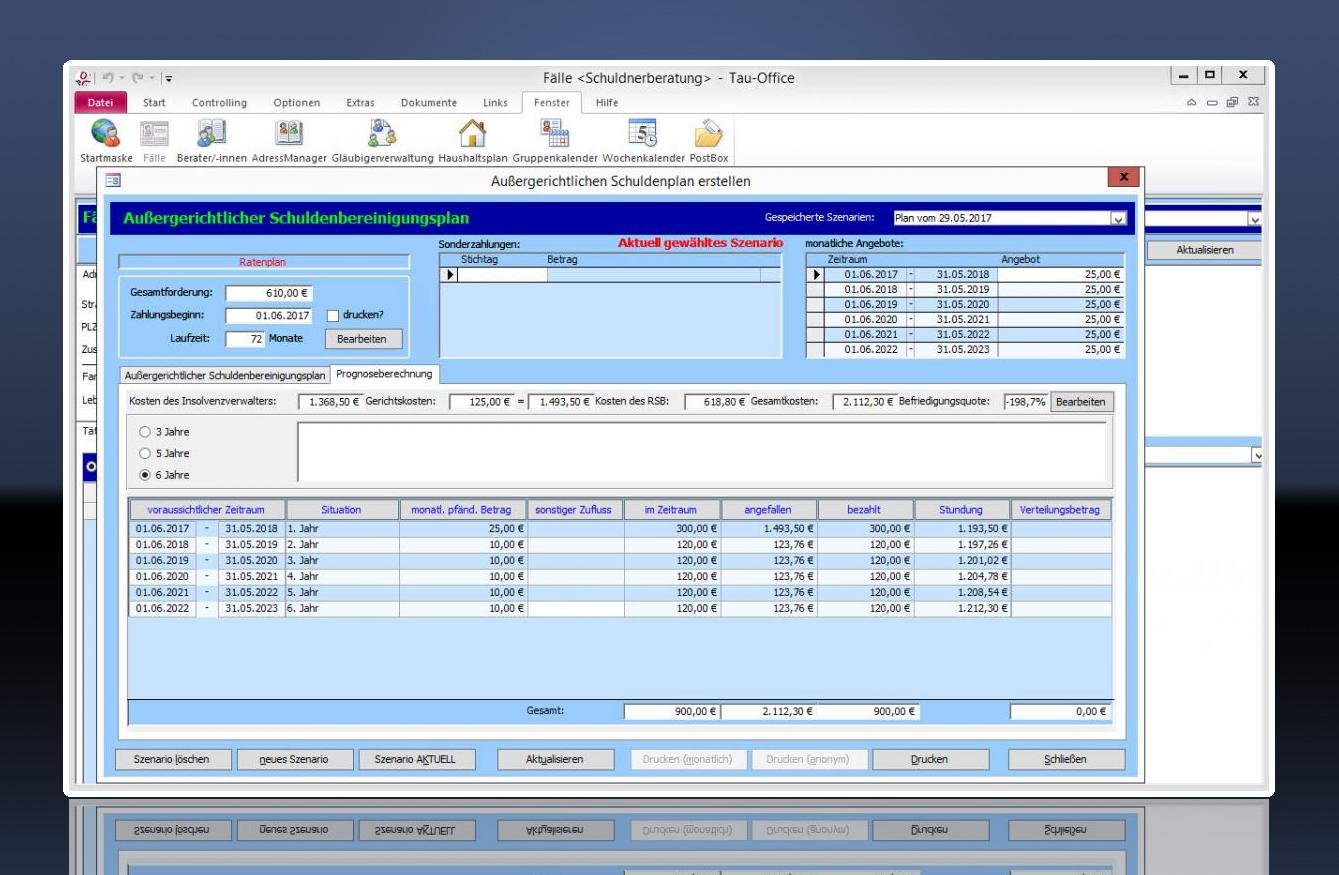This screenshot has width=1339, height=875.
Task: Click the 'Szenario löschen' button
Action: coord(172,759)
